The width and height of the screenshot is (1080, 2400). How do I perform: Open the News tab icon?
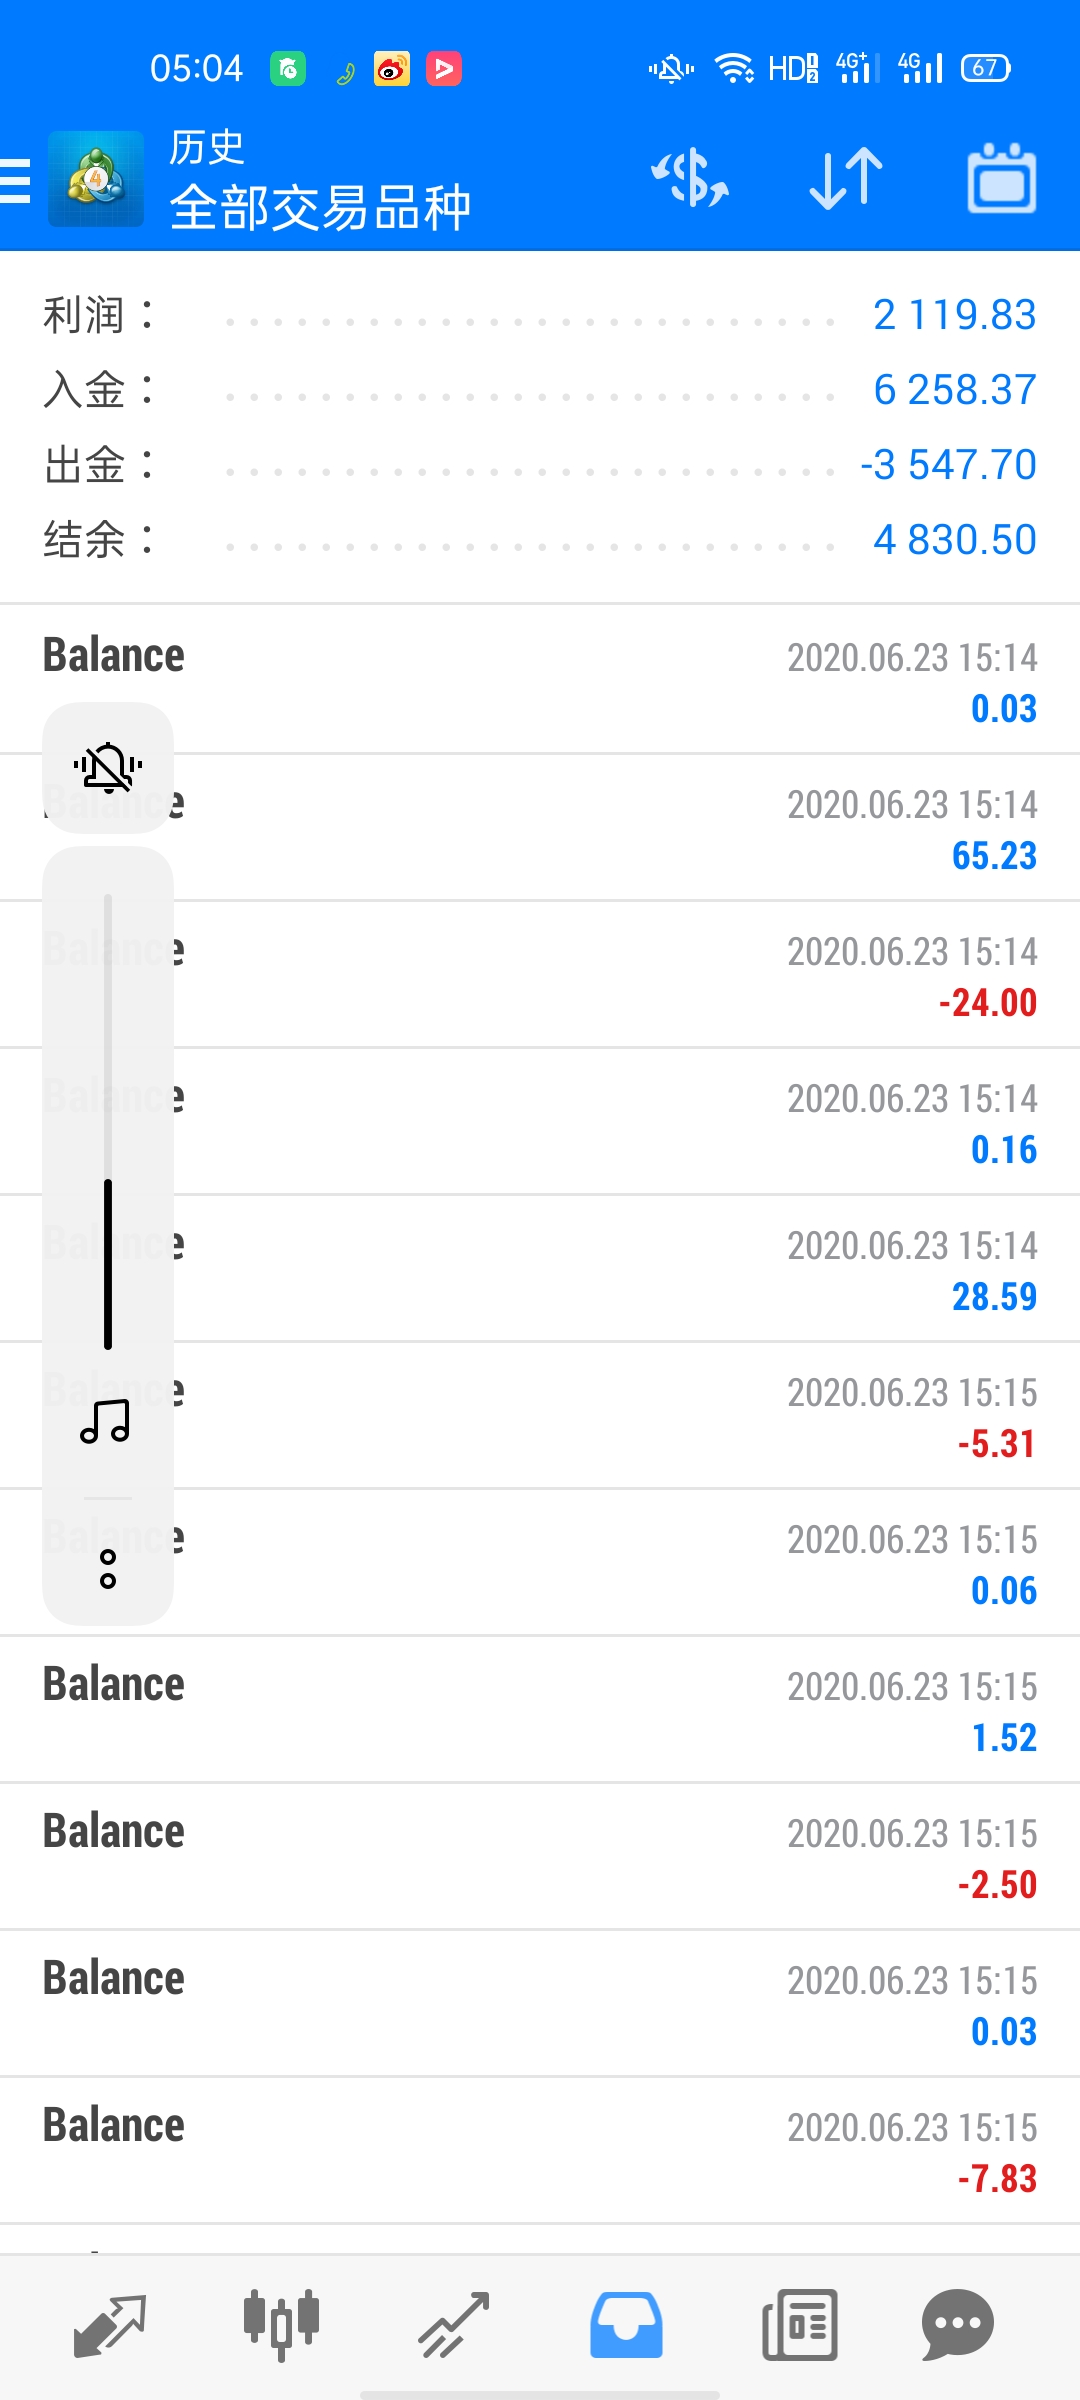click(x=799, y=2325)
